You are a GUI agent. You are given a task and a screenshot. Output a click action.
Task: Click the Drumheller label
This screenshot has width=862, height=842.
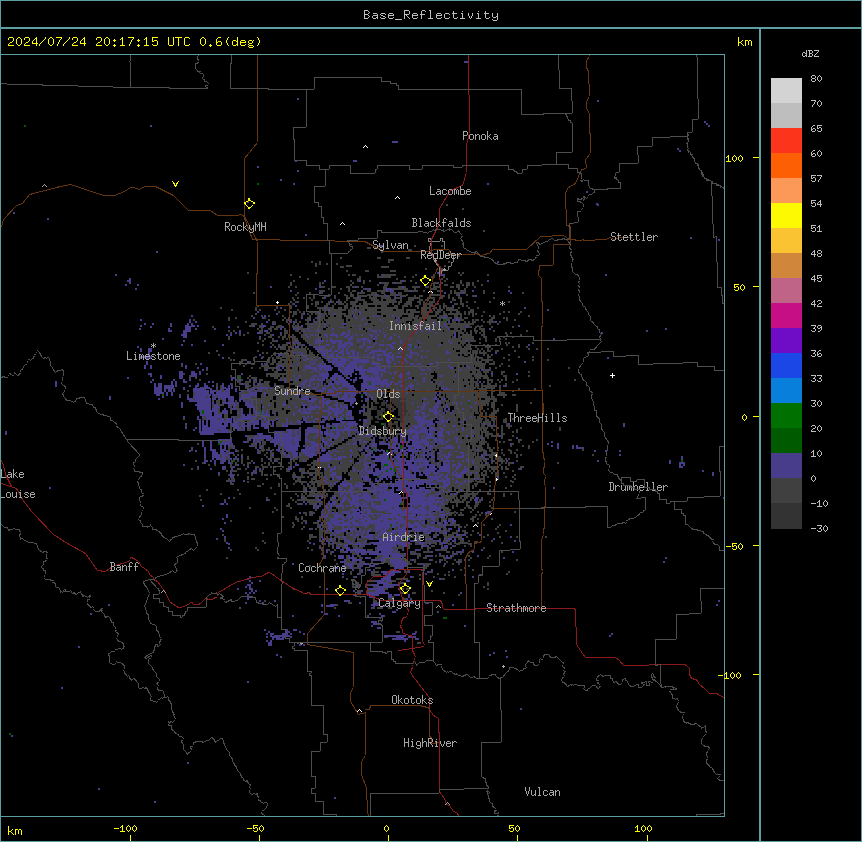point(638,487)
